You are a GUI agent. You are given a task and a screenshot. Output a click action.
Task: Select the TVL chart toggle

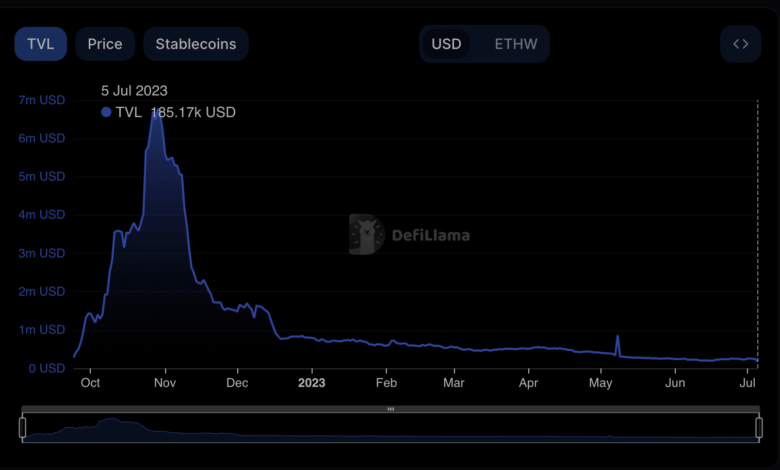(x=40, y=44)
